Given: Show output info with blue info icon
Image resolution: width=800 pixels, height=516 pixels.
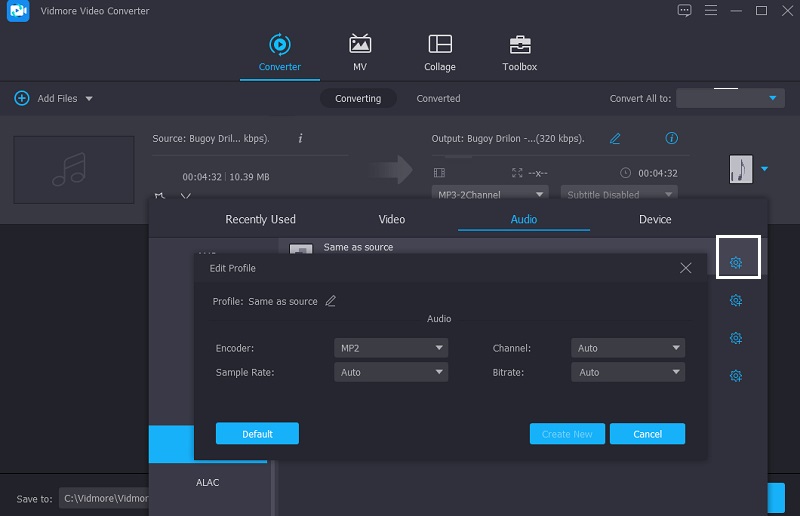Looking at the screenshot, I should tap(672, 138).
